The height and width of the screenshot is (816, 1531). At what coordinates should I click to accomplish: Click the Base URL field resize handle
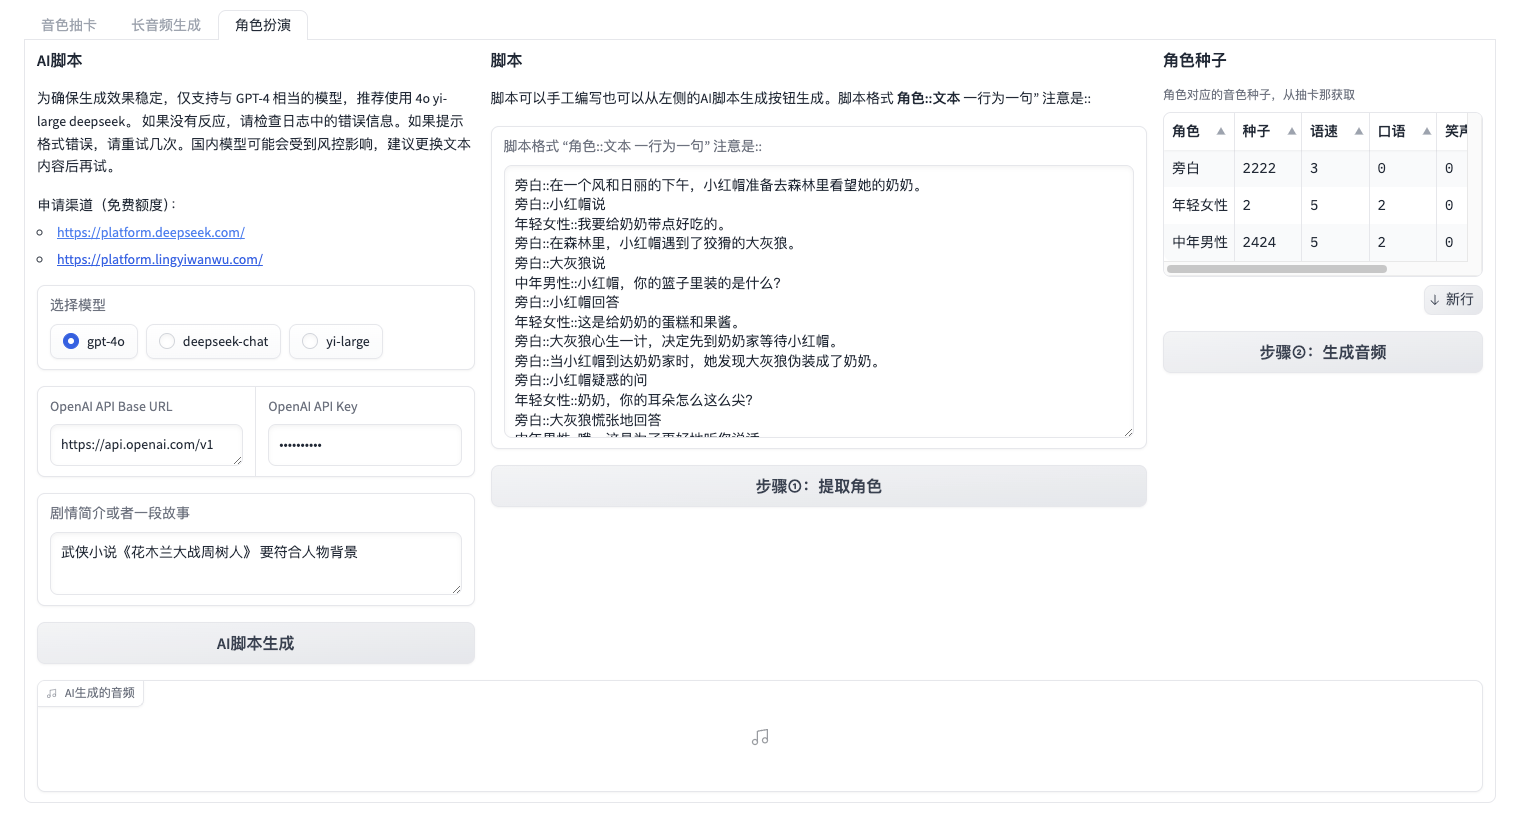pos(237,460)
